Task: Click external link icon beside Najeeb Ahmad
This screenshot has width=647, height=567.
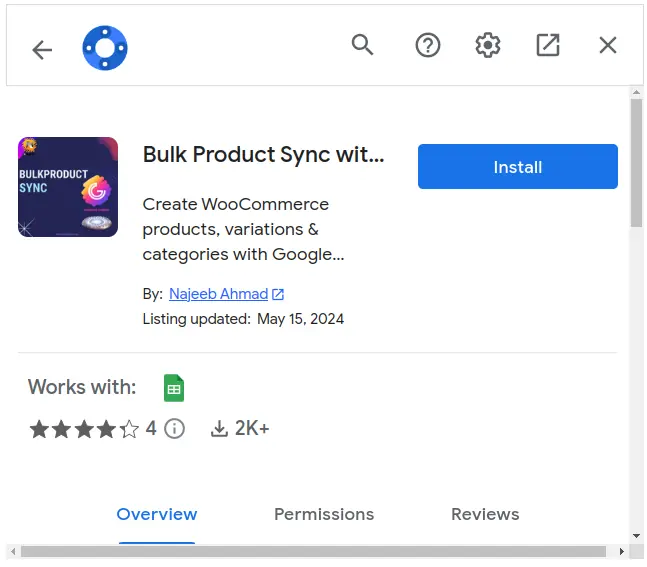Action: pyautogui.click(x=278, y=294)
